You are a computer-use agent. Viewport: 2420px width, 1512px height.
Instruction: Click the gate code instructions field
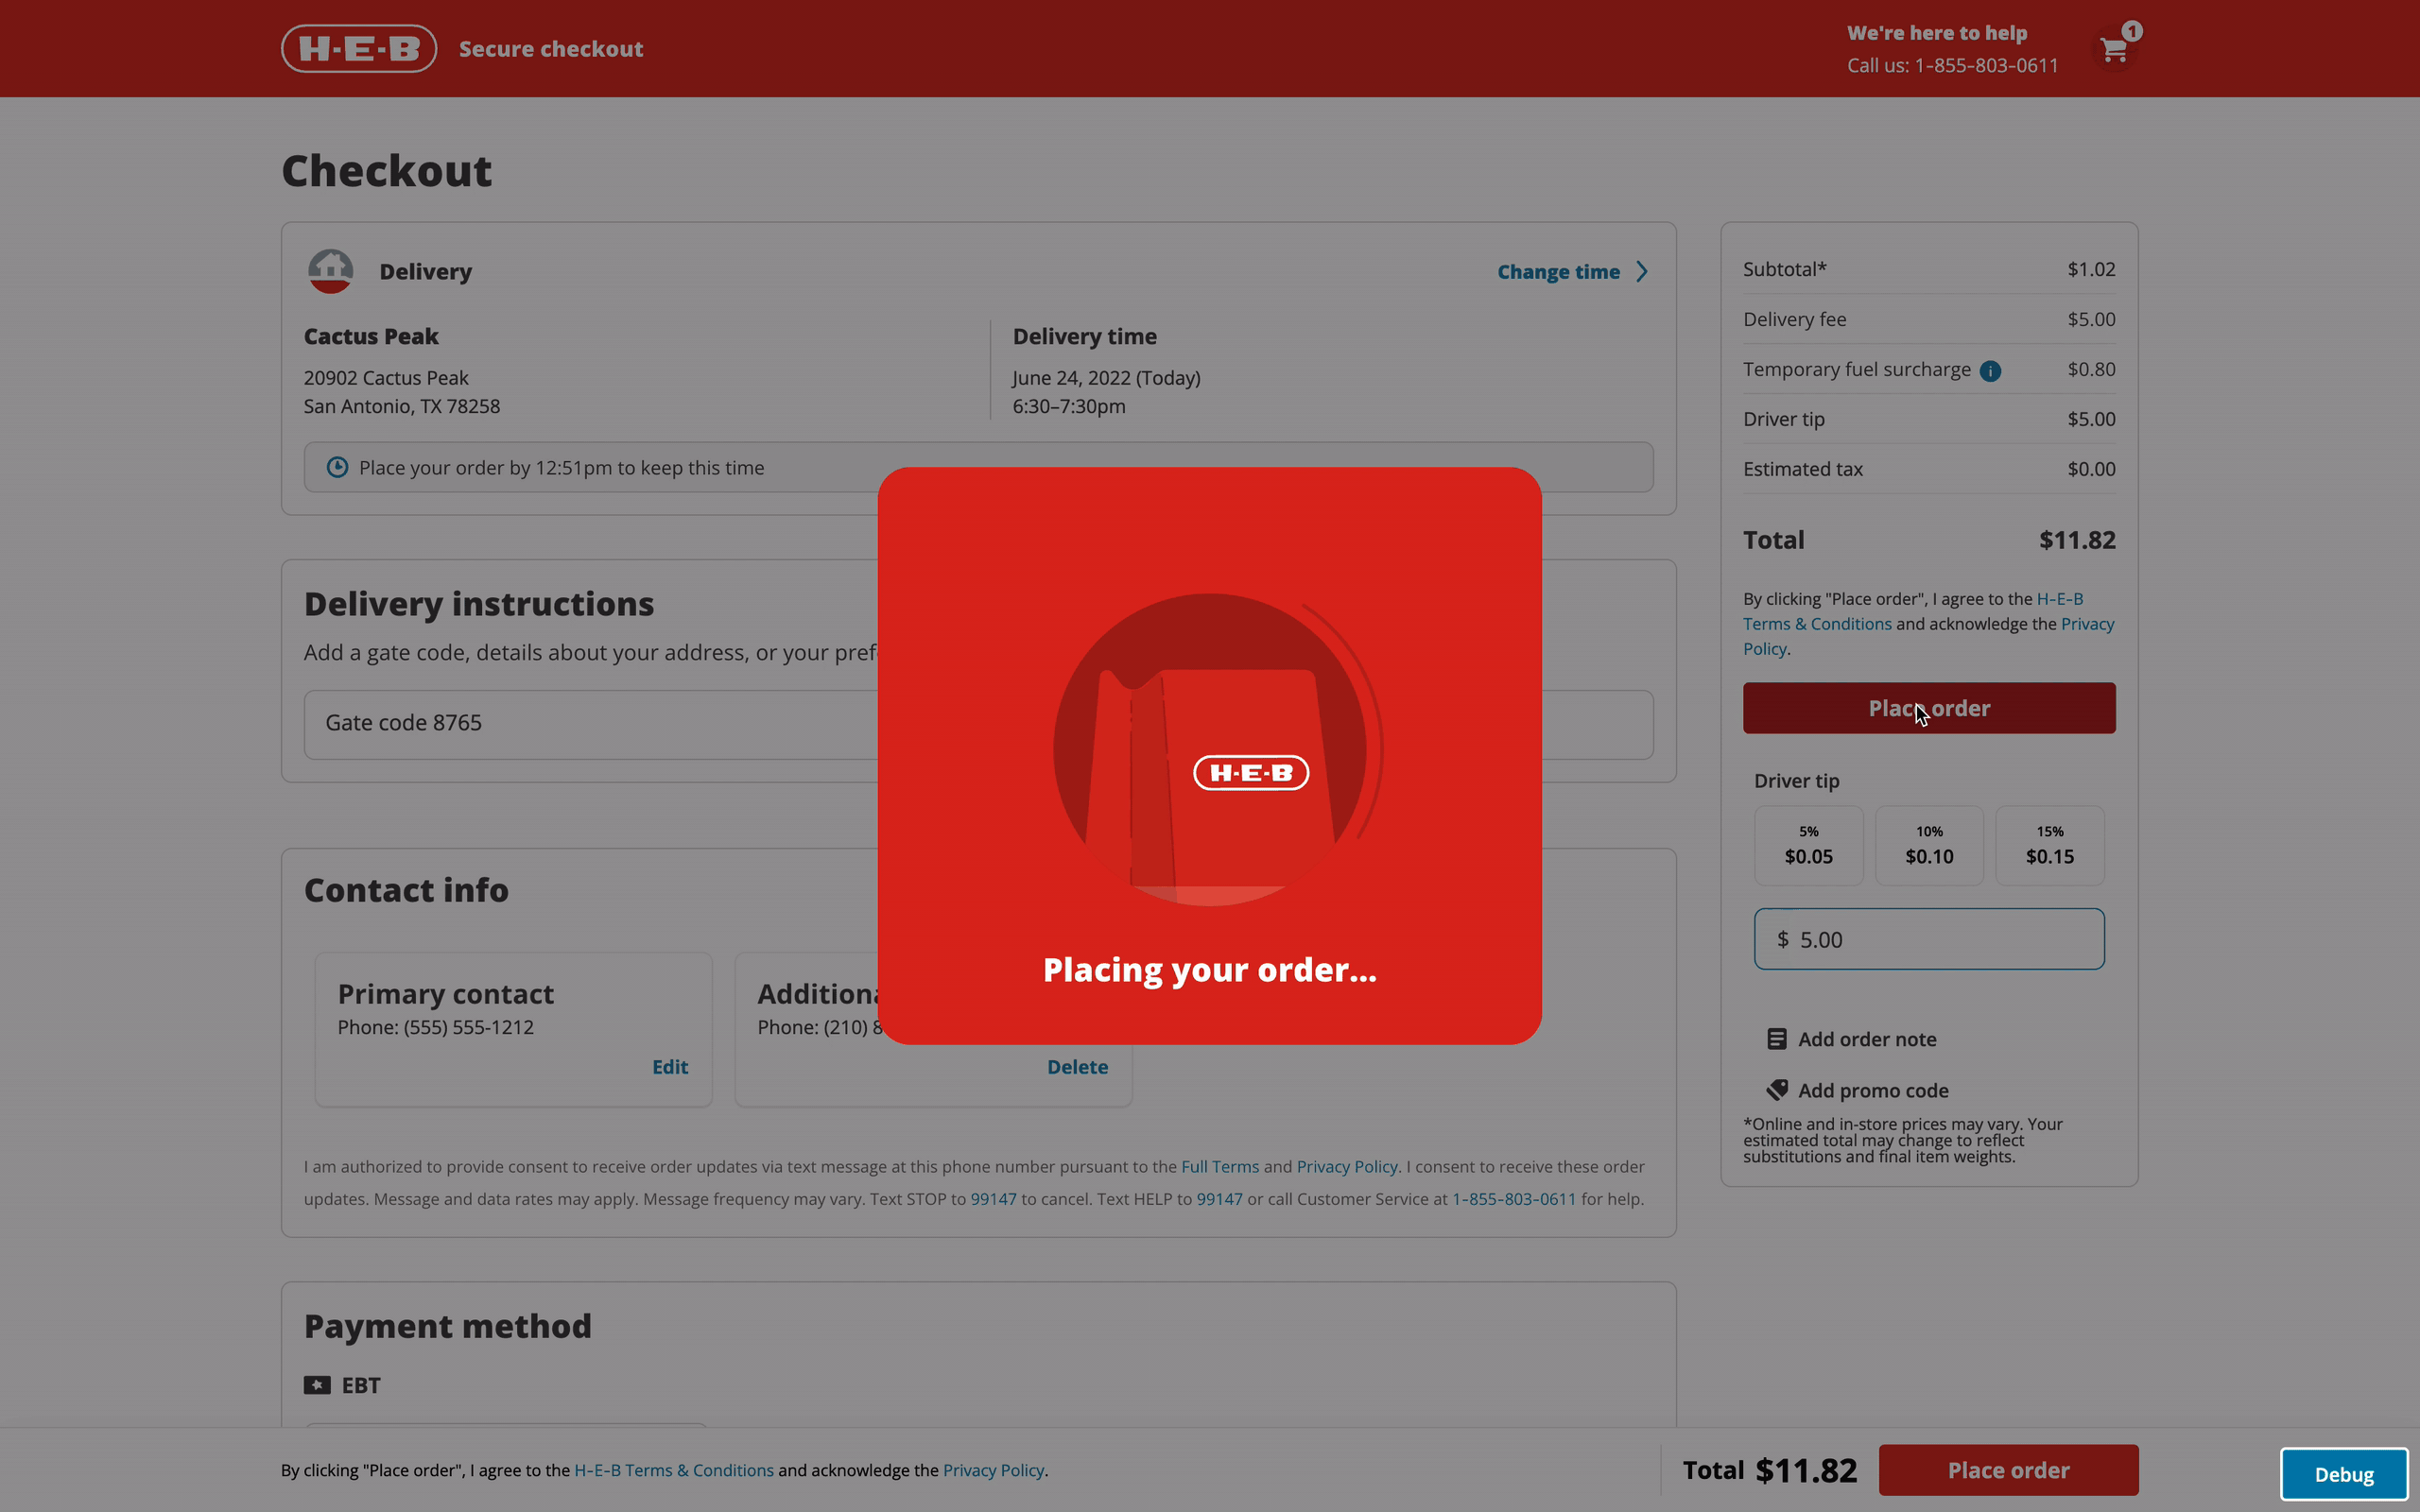600,722
